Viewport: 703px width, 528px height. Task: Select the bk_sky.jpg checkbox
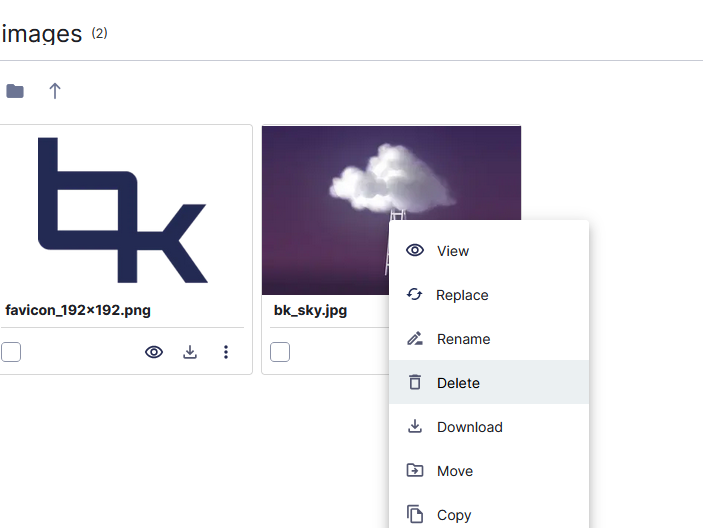point(280,352)
